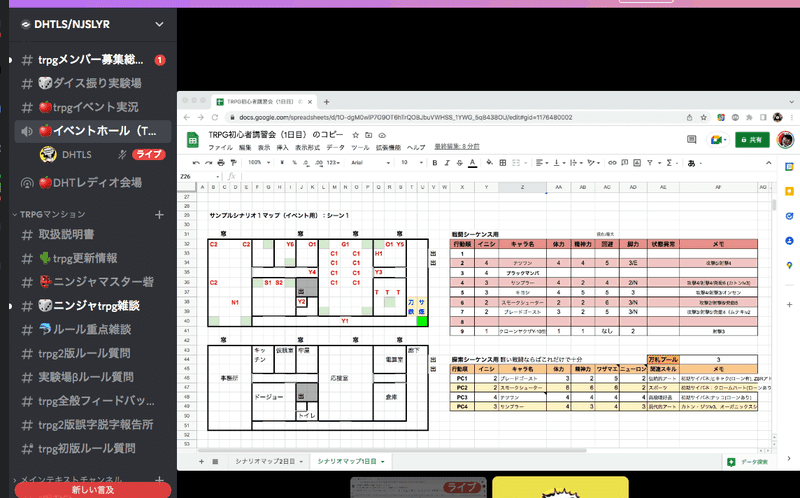The width and height of the screenshot is (800, 498).
Task: Add channel to TRPGマンション category
Action: pyautogui.click(x=159, y=214)
